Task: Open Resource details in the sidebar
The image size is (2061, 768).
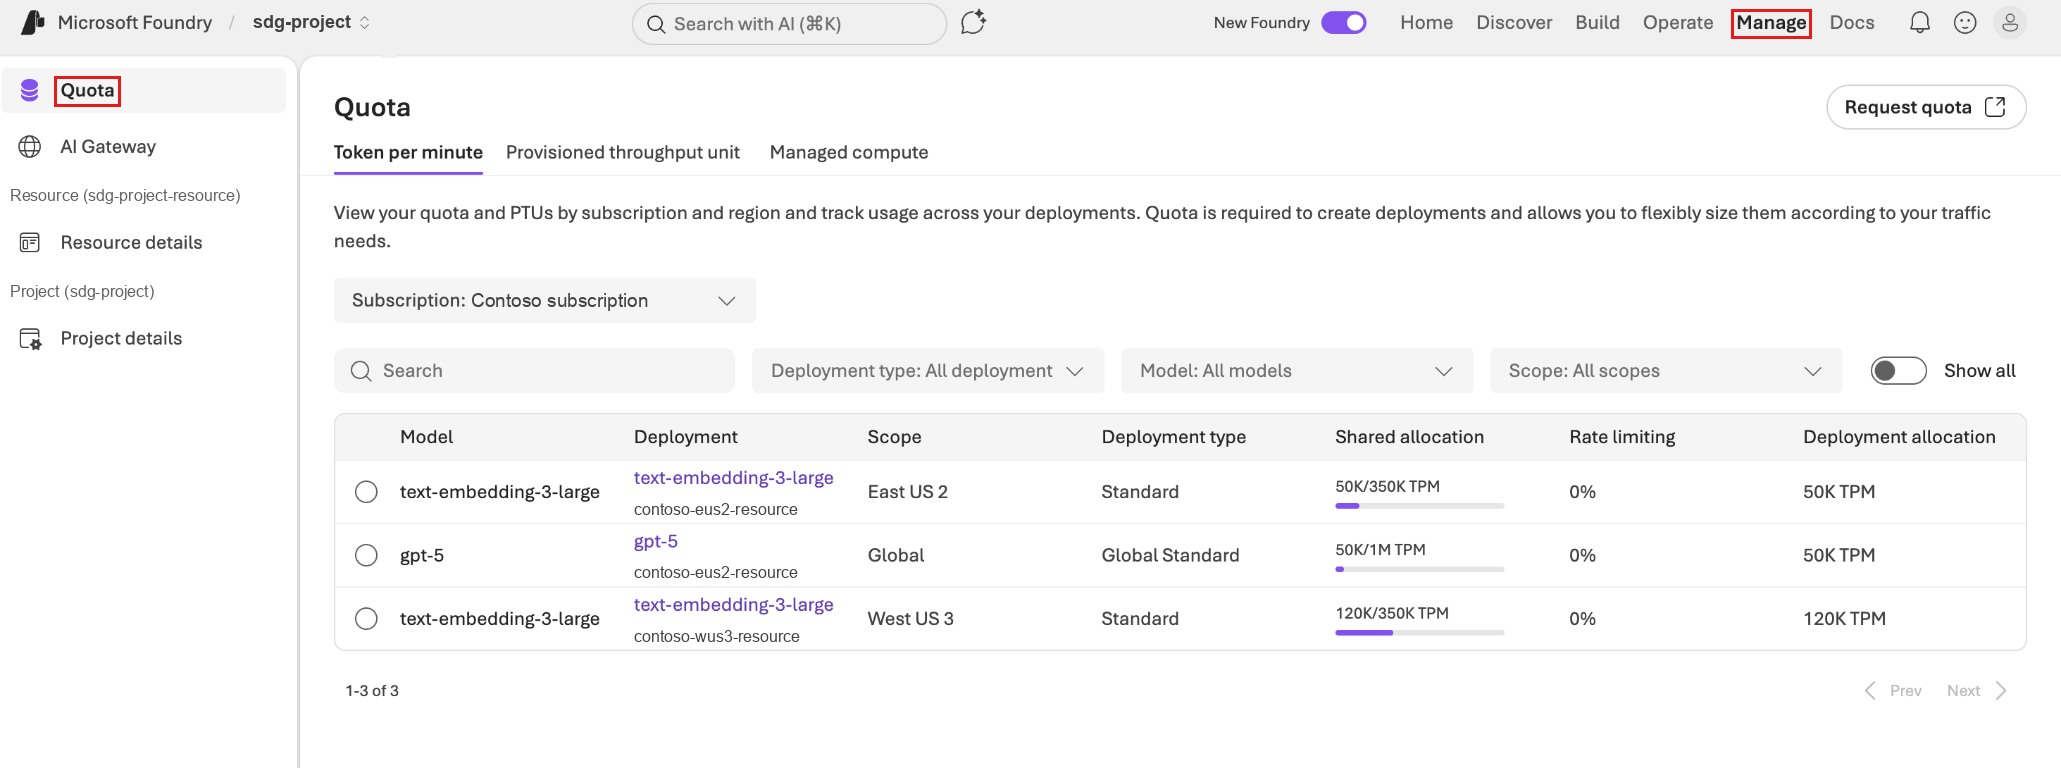Action: 143,242
